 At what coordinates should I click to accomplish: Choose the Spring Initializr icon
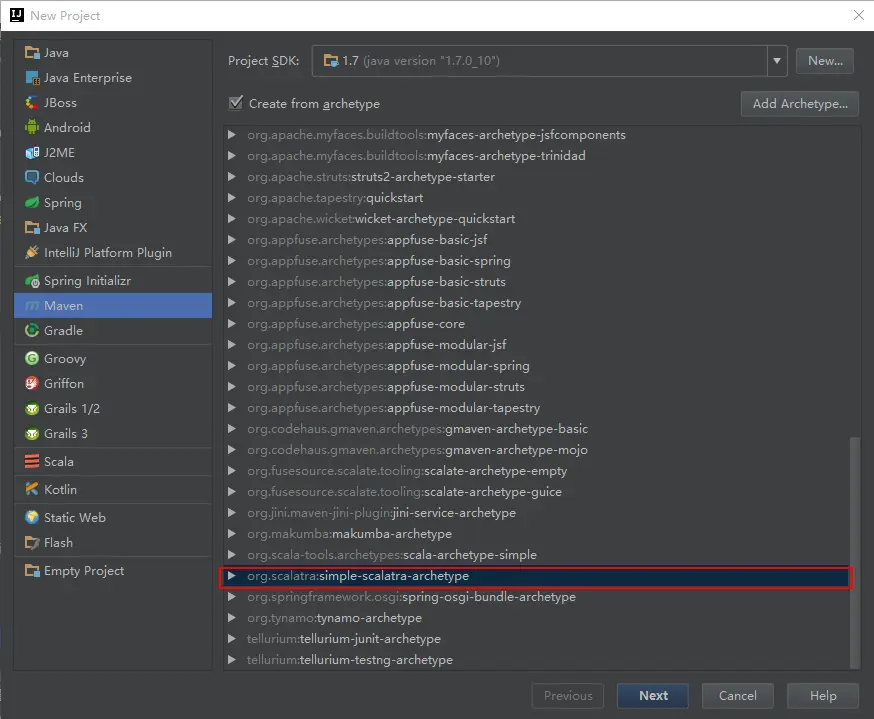point(32,281)
